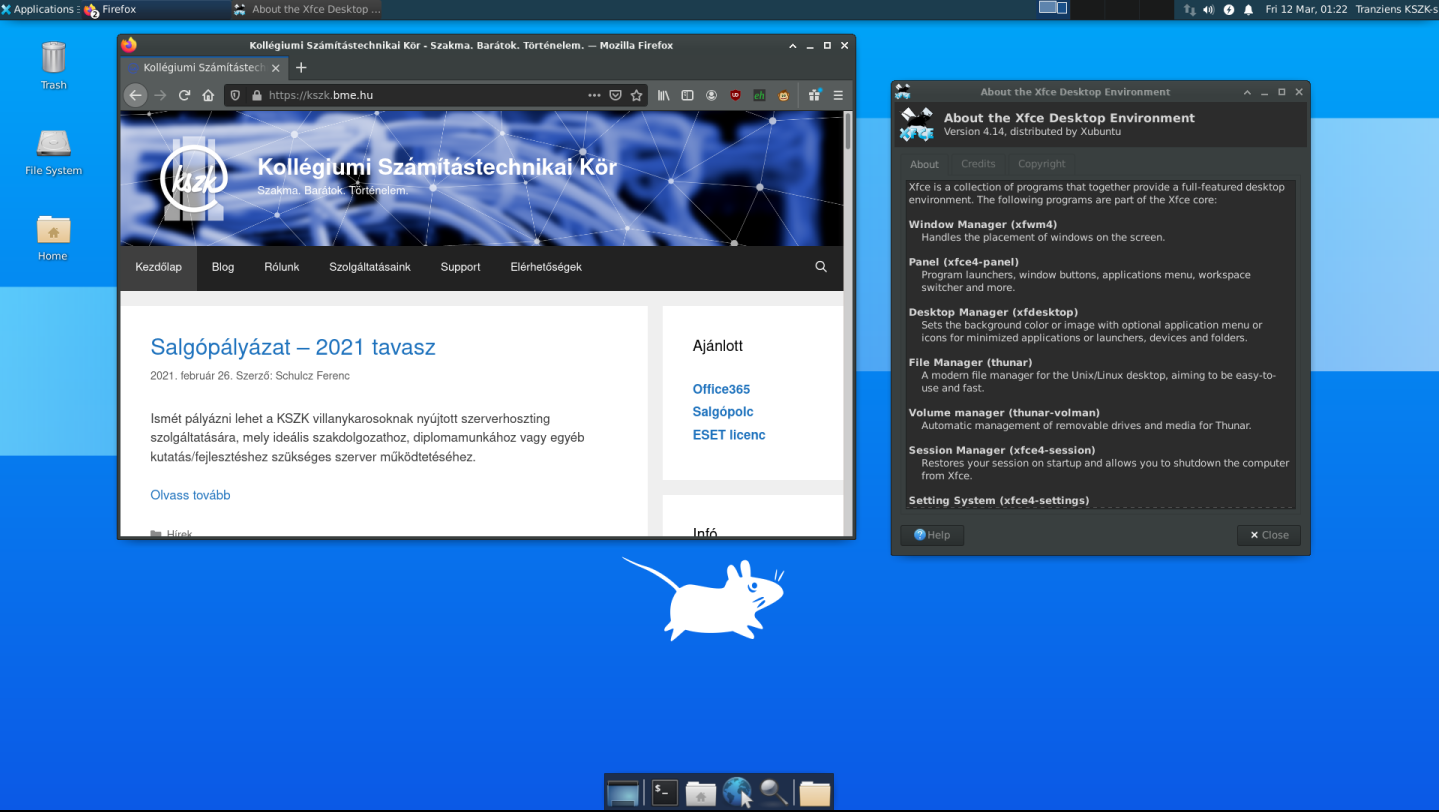Toggle Firefox sidebar view

pos(688,95)
